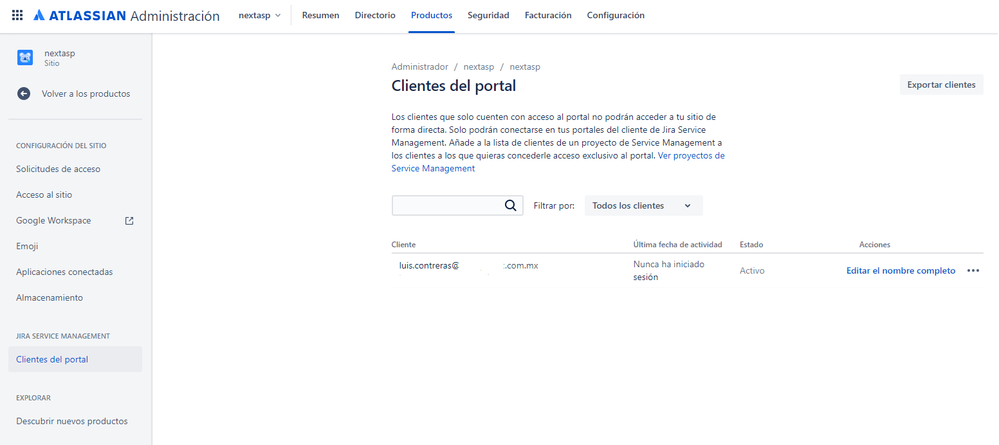Screen dimensions: 999x445
Task: Switch to the Directorio tab
Action: (x=375, y=15)
